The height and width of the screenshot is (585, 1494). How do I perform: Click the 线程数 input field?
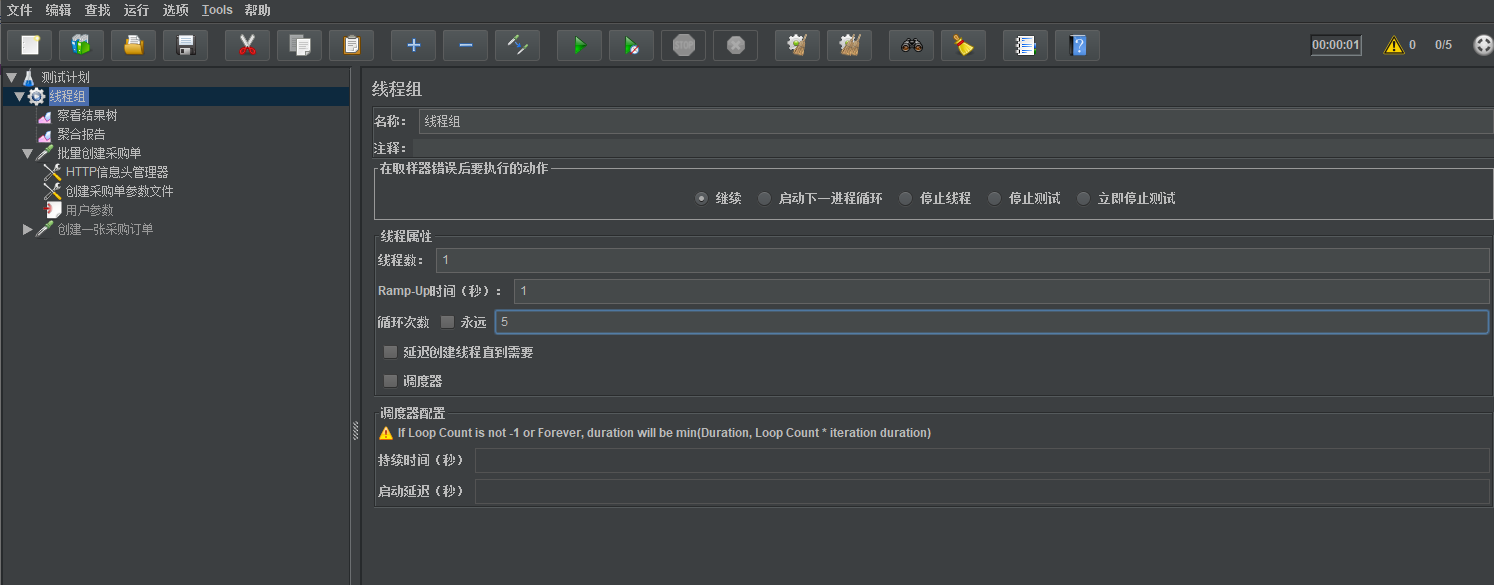pos(963,260)
